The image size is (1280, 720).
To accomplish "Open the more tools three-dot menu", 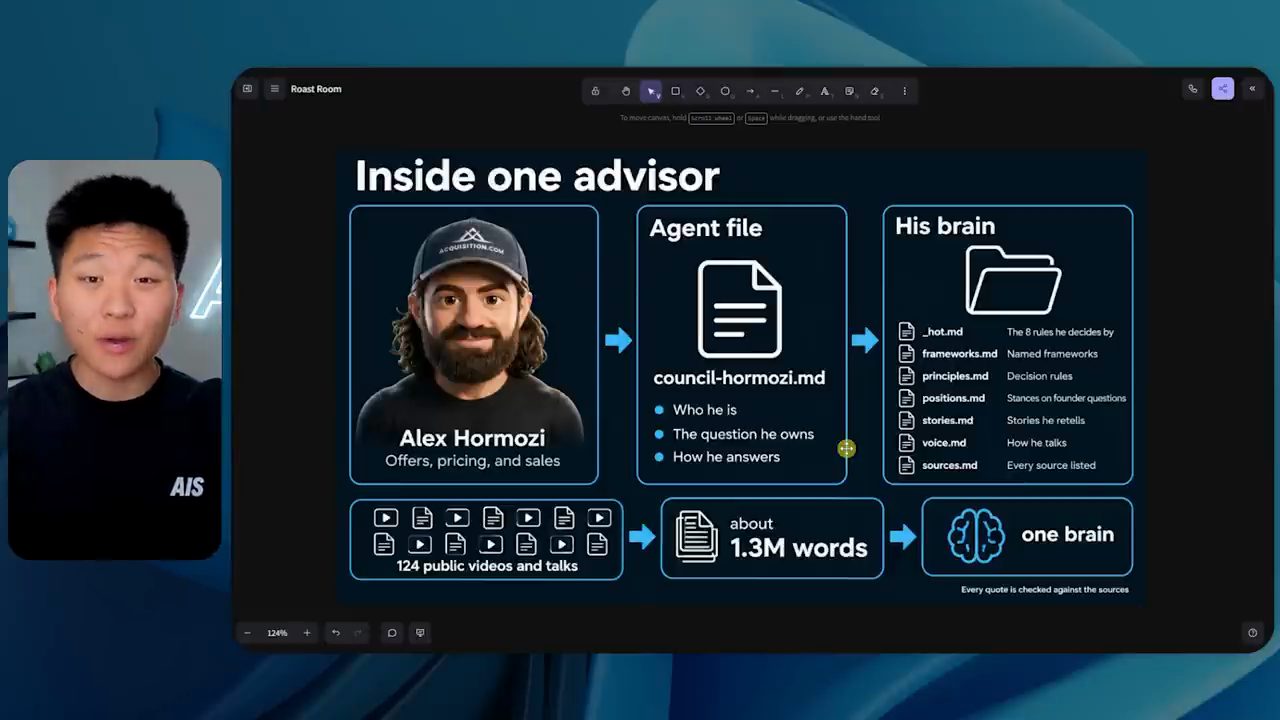I will tap(904, 91).
